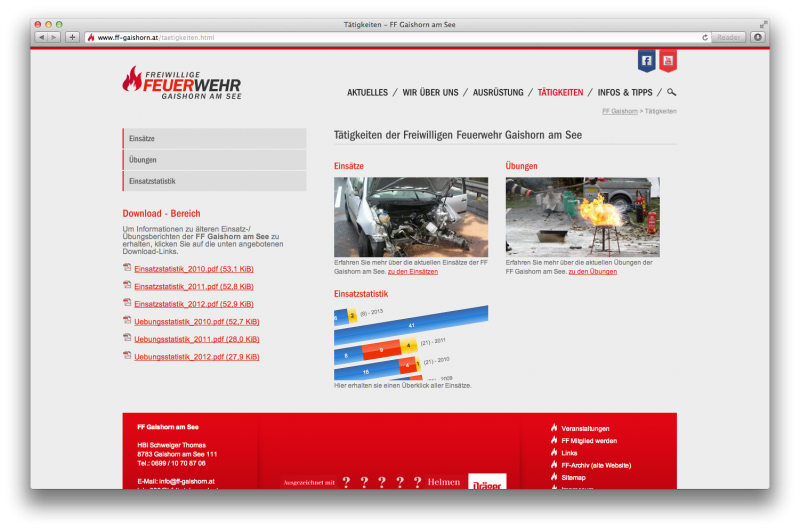This screenshot has height=531, width=800.
Task: Open FF Mitglied werden footer link
Action: click(x=589, y=441)
